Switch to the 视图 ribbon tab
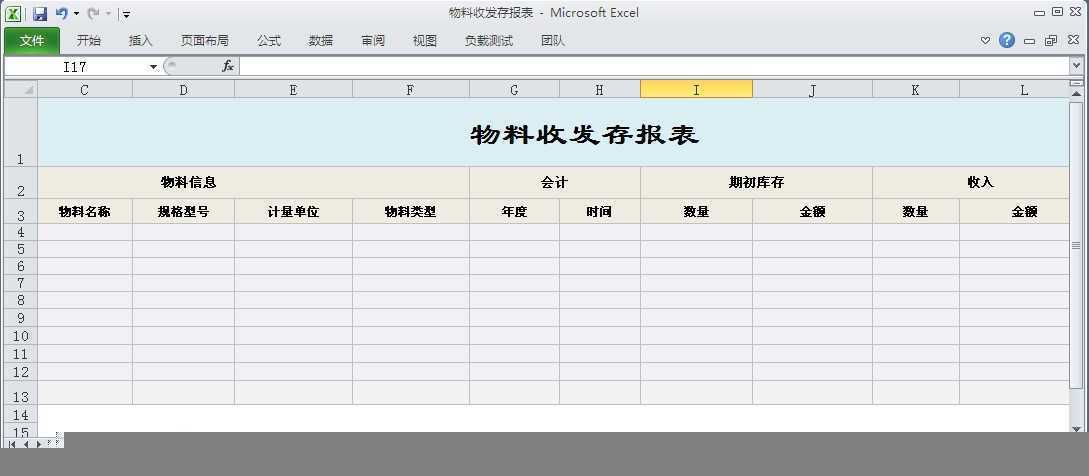Viewport: 1089px width, 476px height. [425, 41]
